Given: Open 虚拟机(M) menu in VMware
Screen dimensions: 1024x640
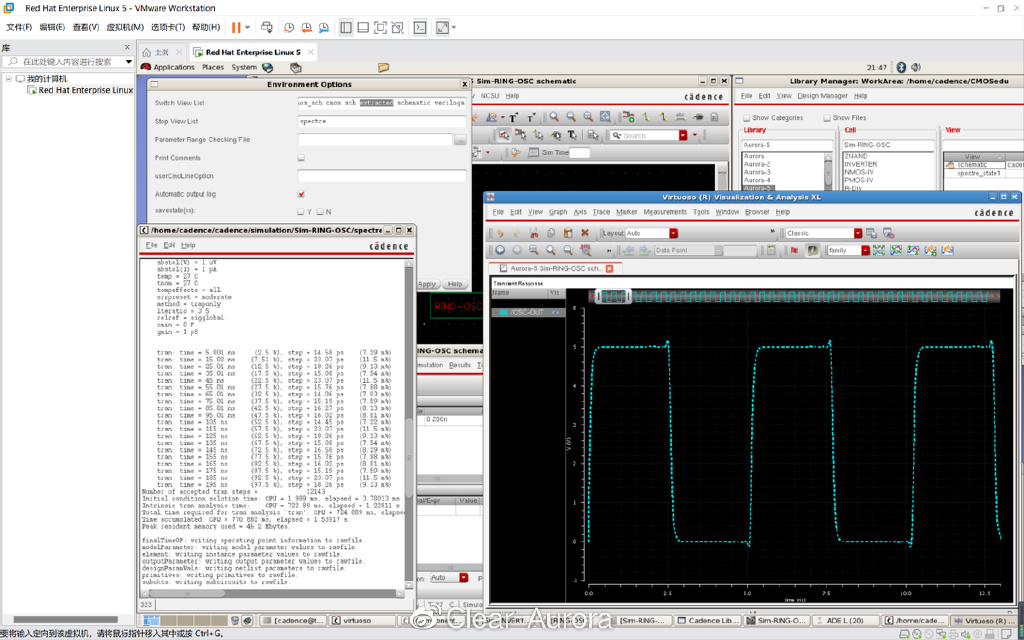Looking at the screenshot, I should pos(125,27).
